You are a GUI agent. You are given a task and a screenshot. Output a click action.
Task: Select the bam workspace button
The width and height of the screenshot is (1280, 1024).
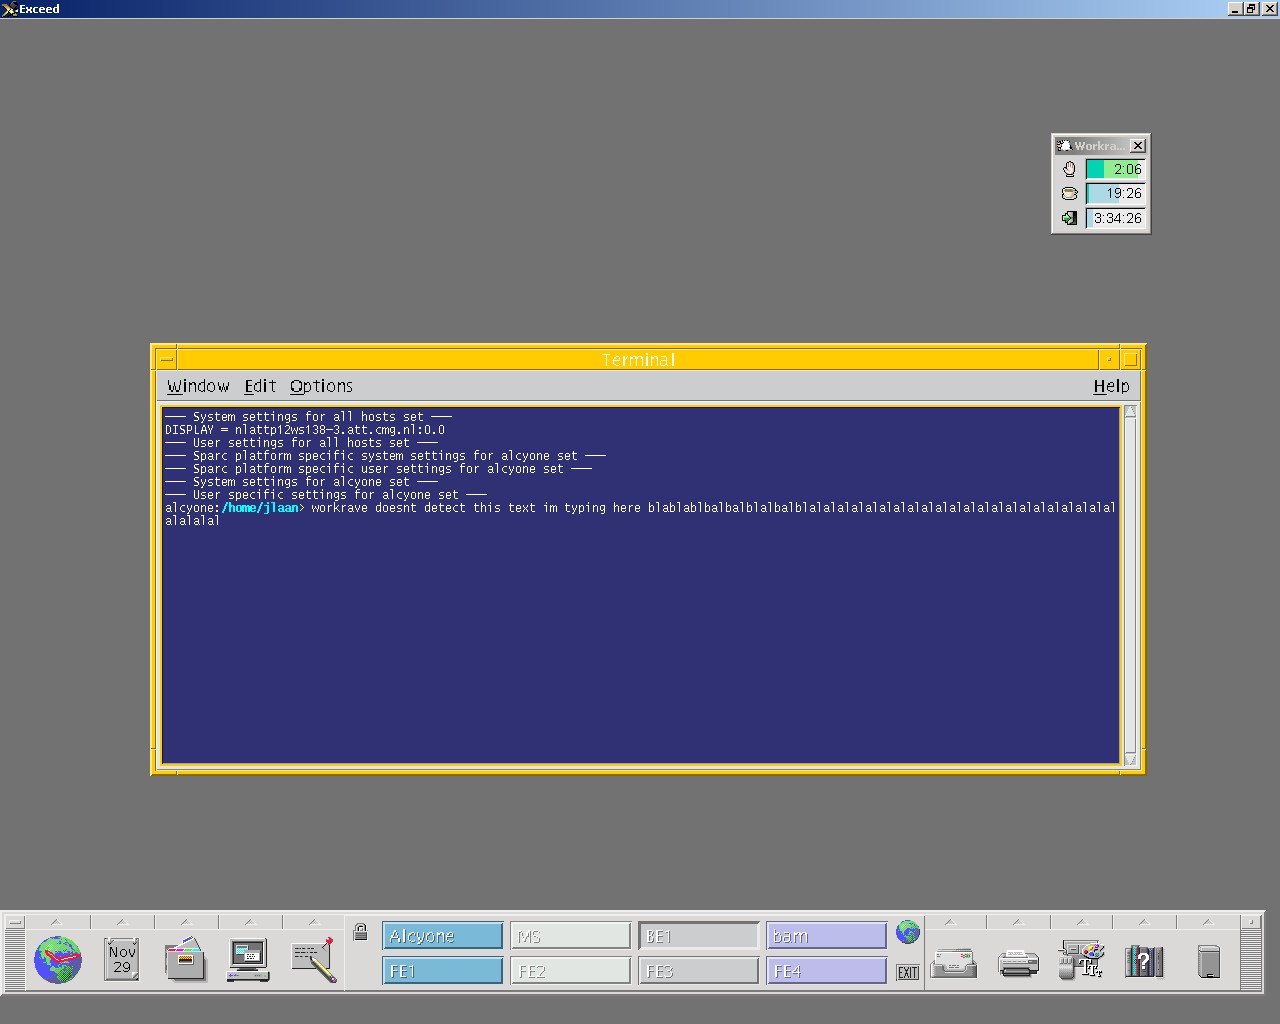coord(826,936)
